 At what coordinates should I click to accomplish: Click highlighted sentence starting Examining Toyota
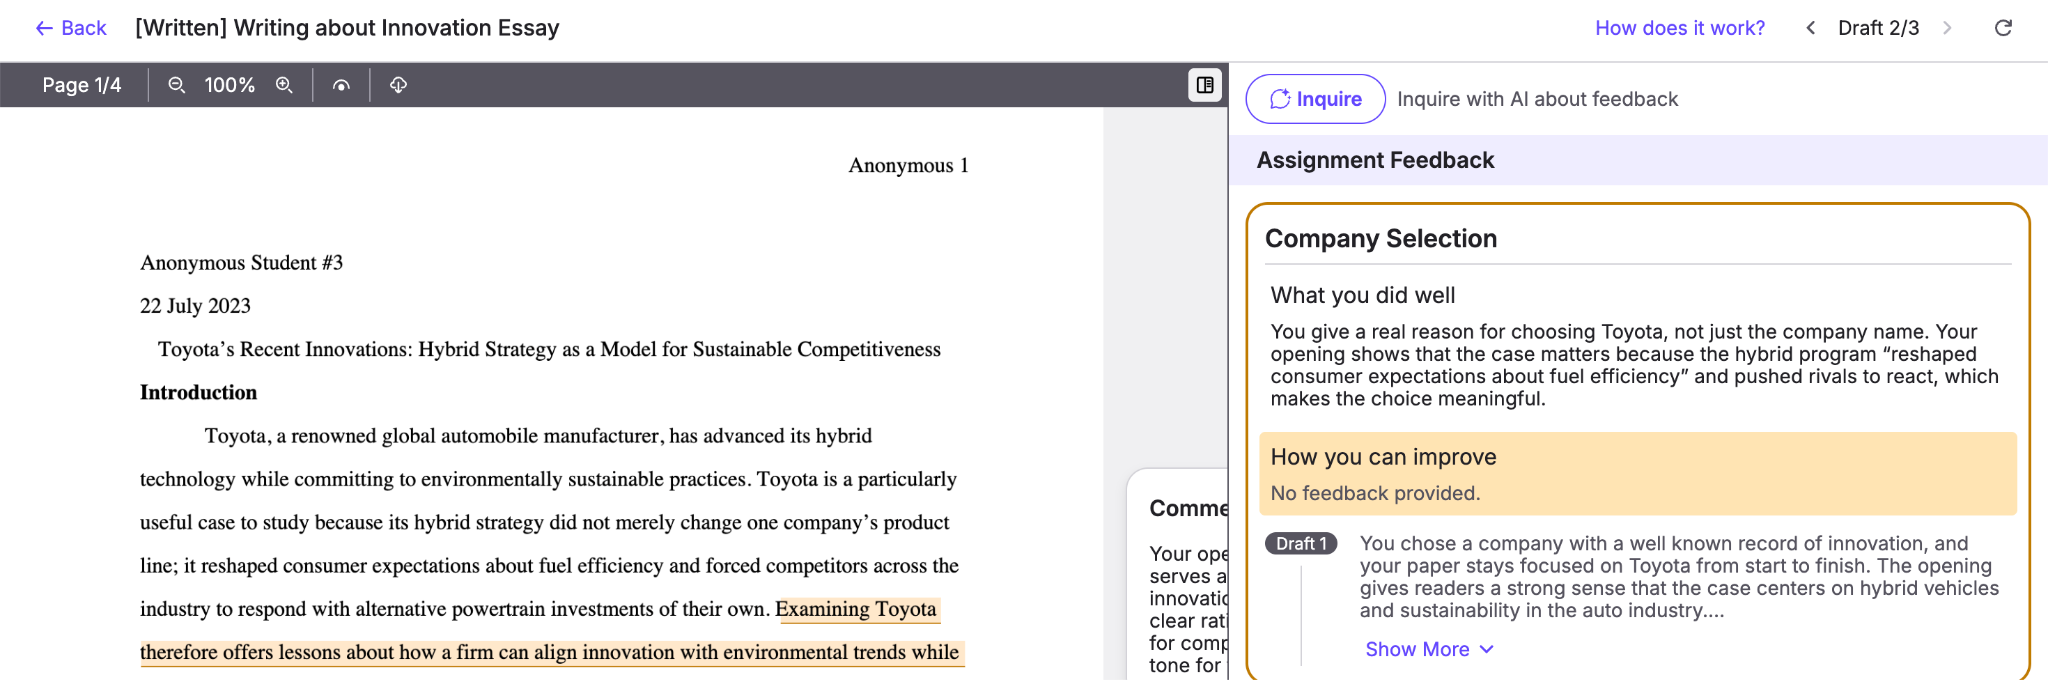click(552, 631)
